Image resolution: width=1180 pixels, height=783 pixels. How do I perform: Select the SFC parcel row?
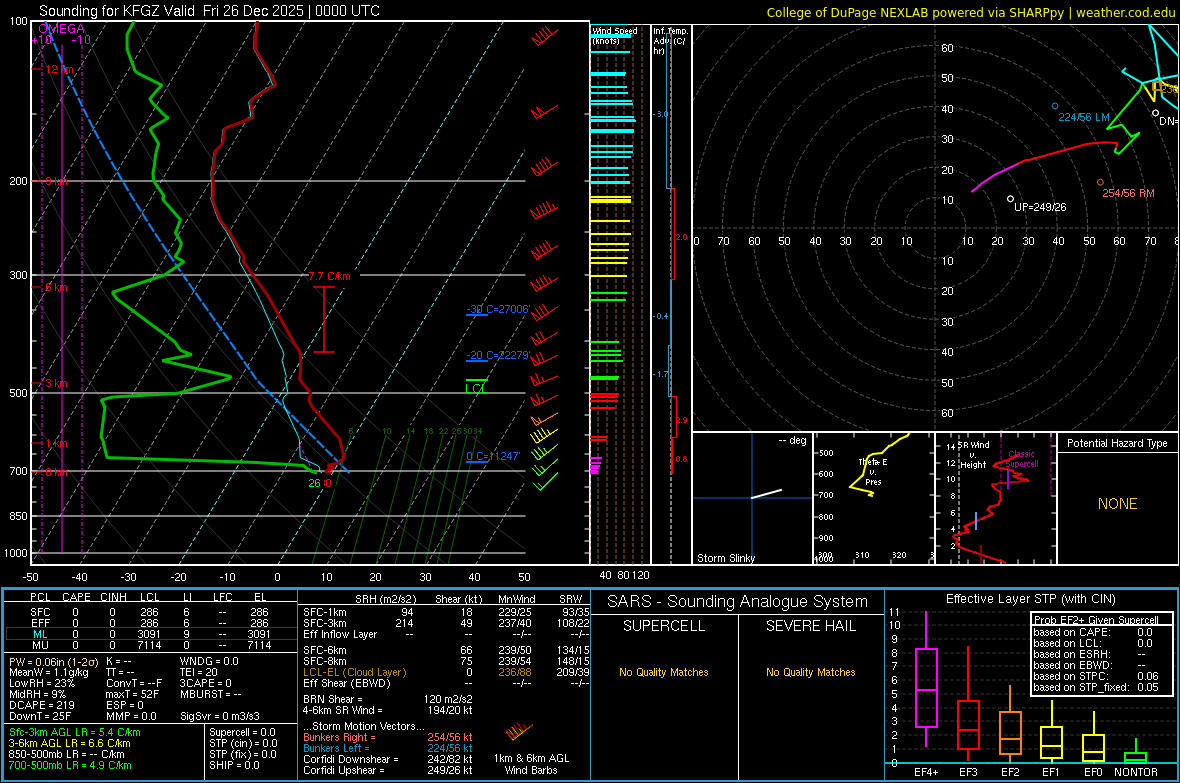point(151,612)
